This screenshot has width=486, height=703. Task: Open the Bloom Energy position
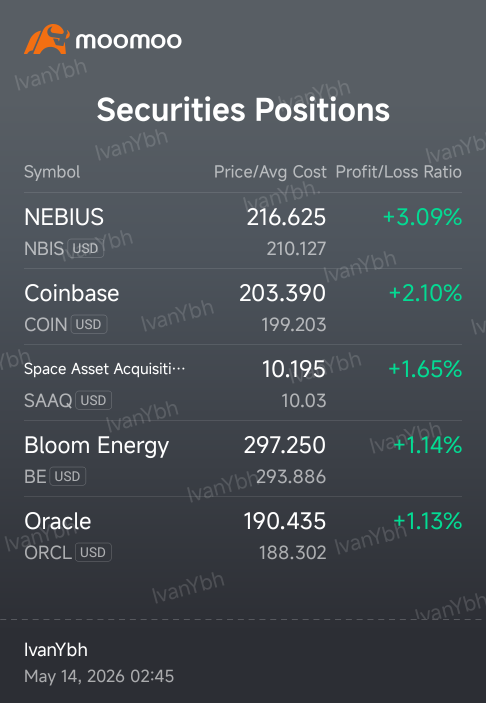pos(243,459)
